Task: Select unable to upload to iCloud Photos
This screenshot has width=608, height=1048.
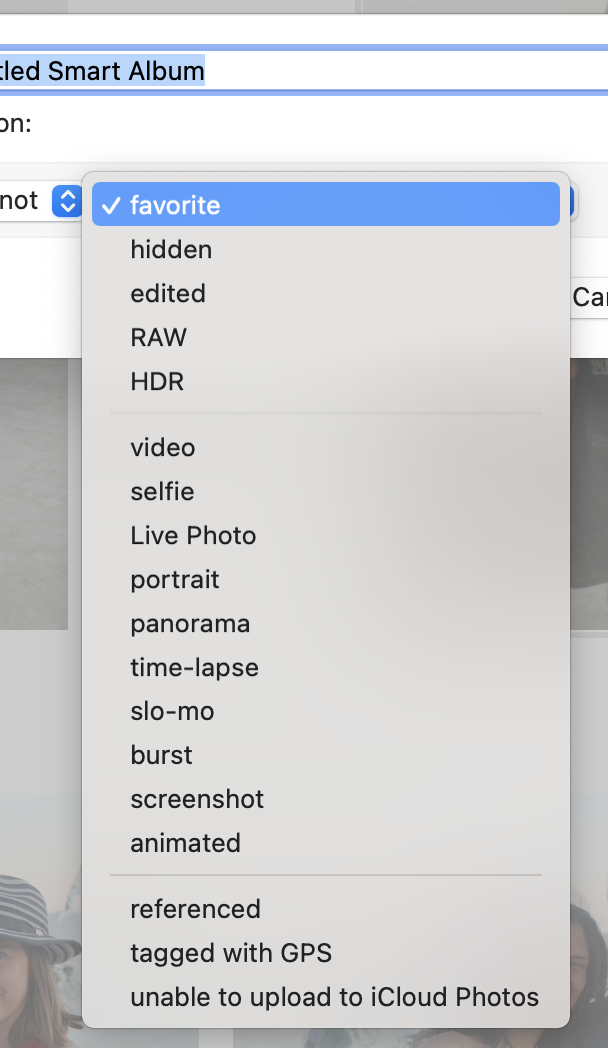Action: (x=334, y=997)
